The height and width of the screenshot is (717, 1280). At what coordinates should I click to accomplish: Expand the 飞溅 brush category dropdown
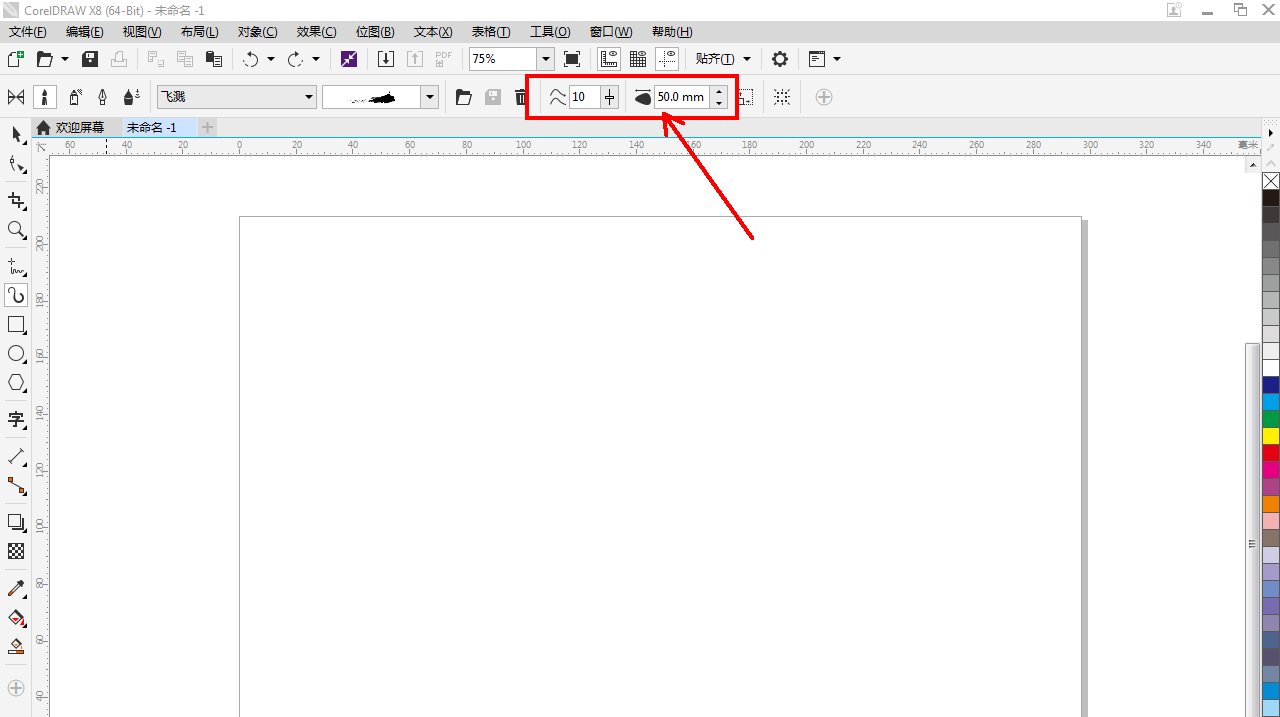(309, 97)
